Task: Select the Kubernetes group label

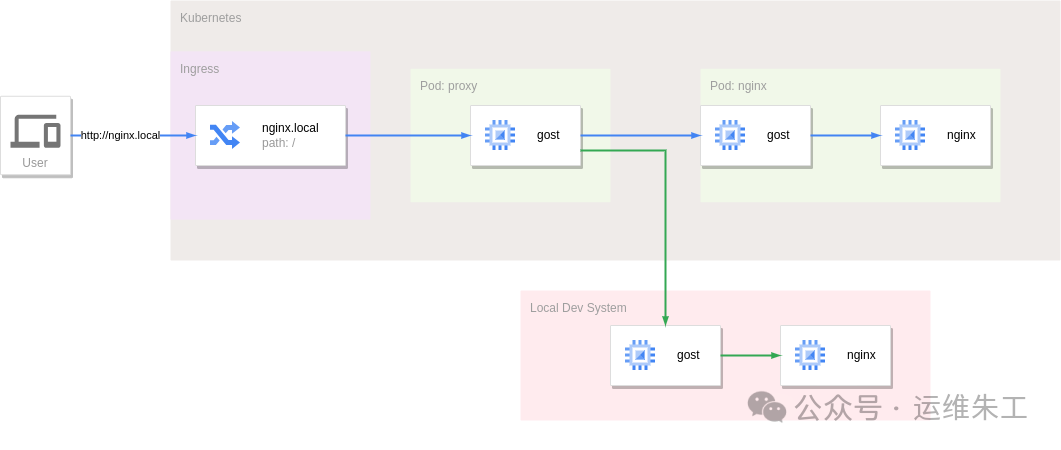Action: coord(210,18)
